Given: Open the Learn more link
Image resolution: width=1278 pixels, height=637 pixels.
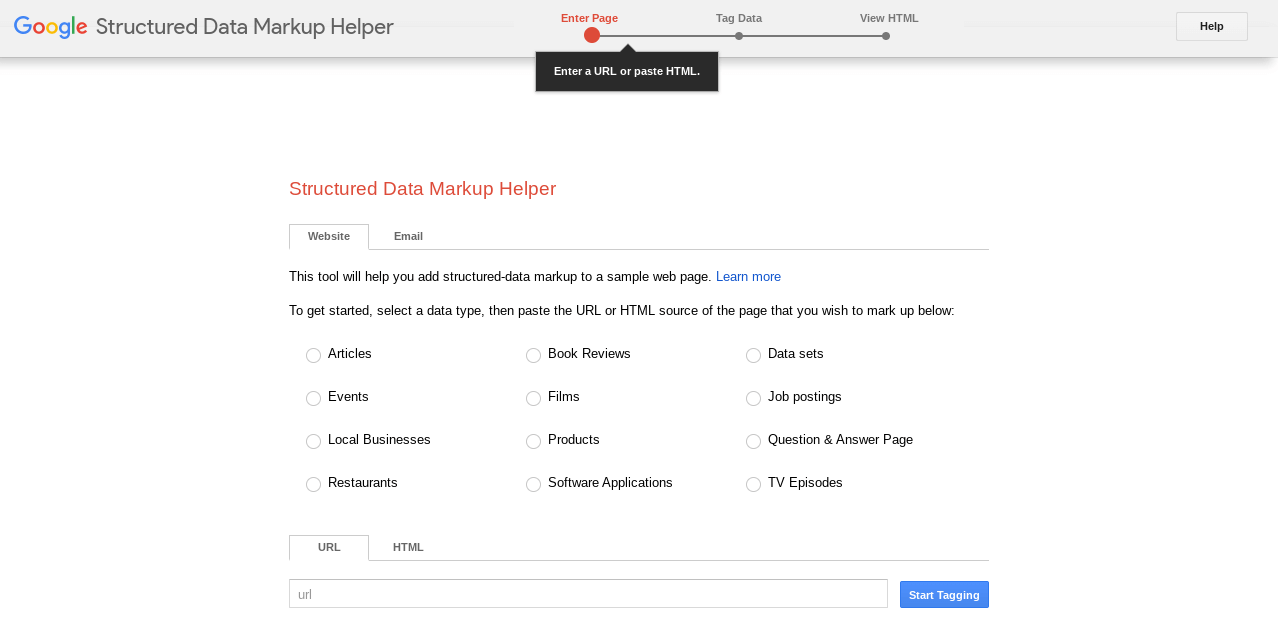Looking at the screenshot, I should tap(748, 276).
